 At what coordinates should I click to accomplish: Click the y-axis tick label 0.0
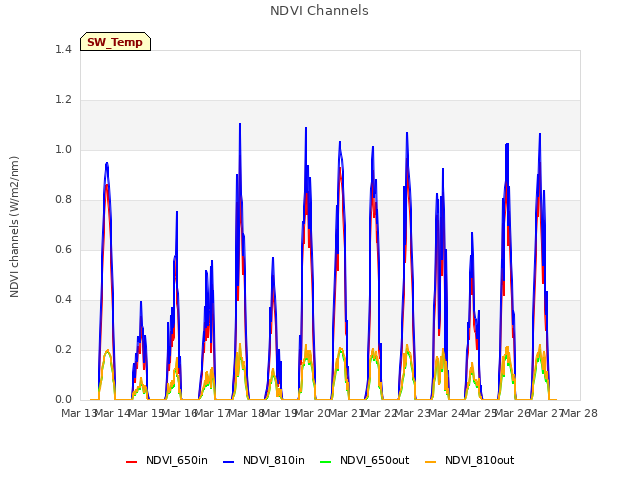(63, 400)
